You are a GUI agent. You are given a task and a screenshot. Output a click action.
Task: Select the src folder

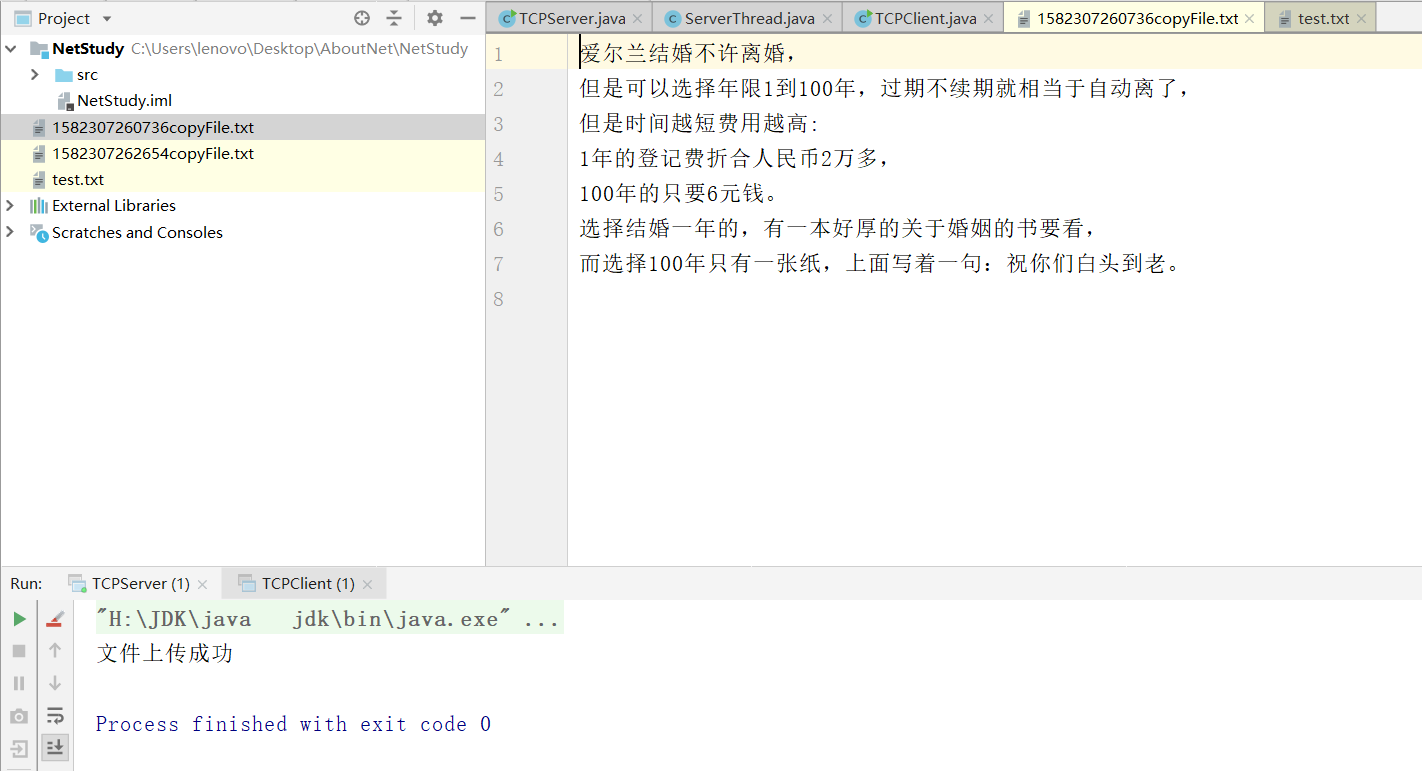[x=87, y=75]
